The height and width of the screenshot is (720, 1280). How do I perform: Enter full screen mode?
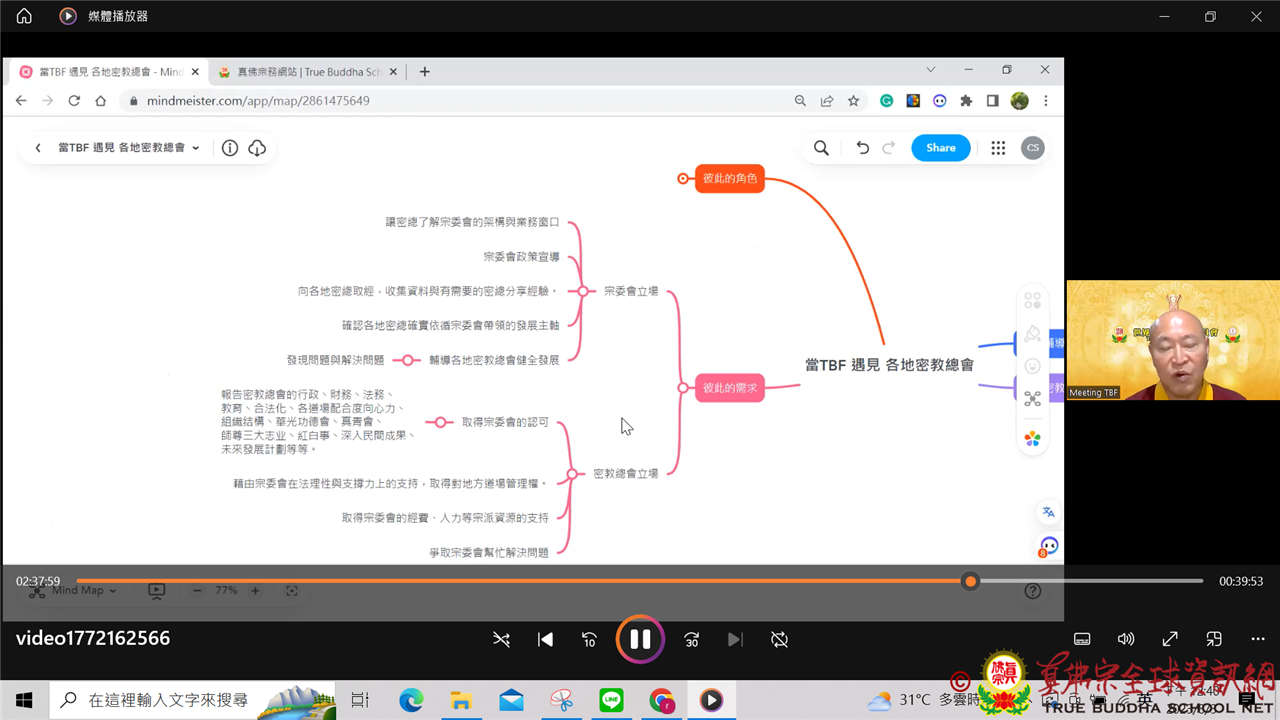1170,639
